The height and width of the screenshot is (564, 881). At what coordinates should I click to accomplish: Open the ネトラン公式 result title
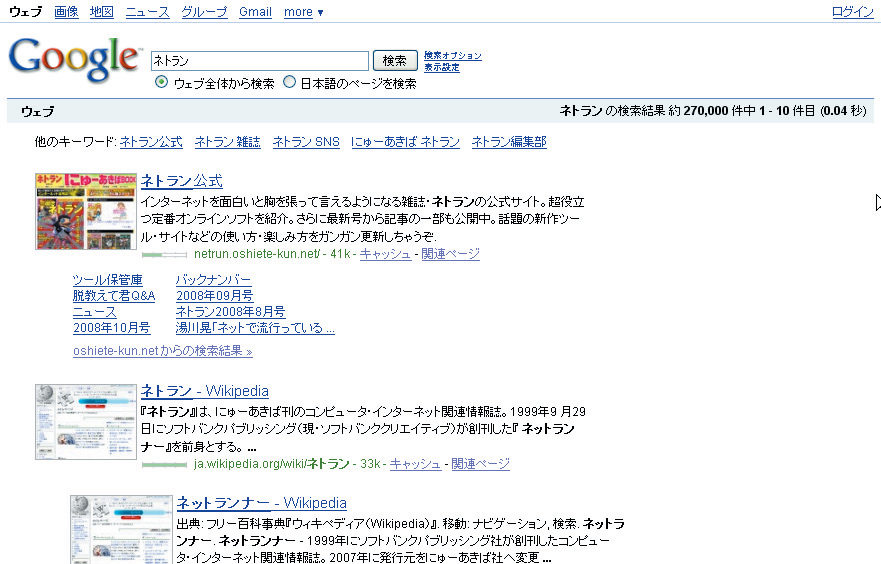(181, 181)
